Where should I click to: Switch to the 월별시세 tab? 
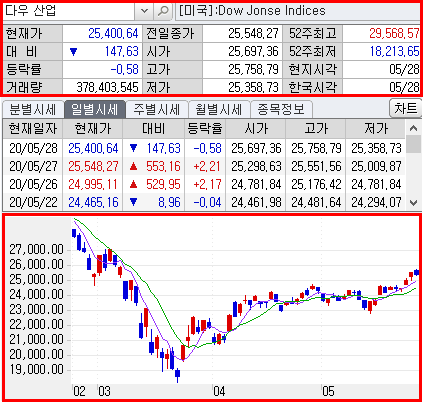pyautogui.click(x=219, y=109)
